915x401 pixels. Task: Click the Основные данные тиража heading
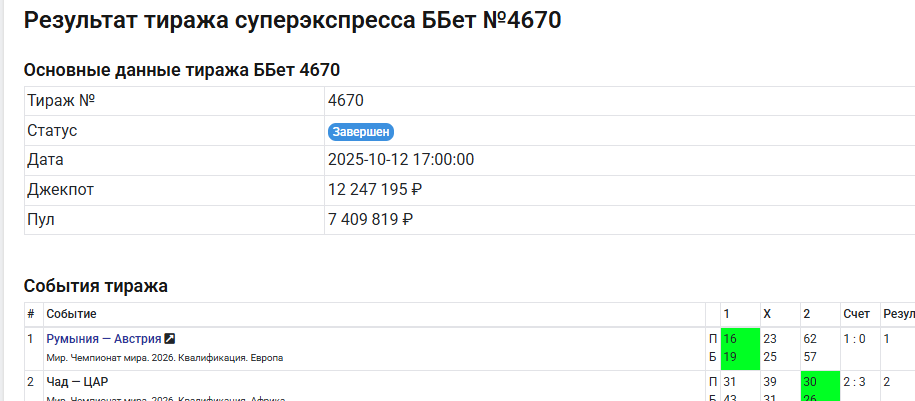pyautogui.click(x=181, y=70)
